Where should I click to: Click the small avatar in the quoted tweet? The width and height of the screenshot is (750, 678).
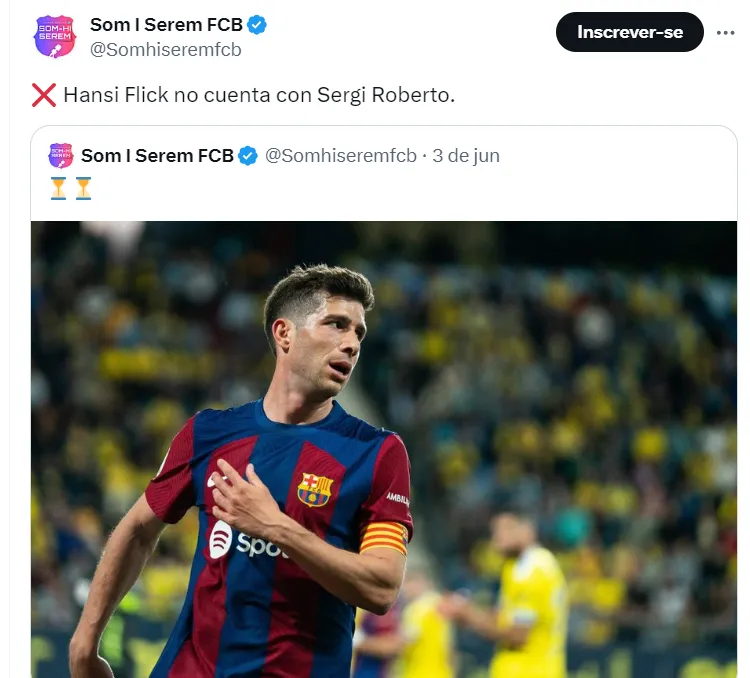(60, 155)
